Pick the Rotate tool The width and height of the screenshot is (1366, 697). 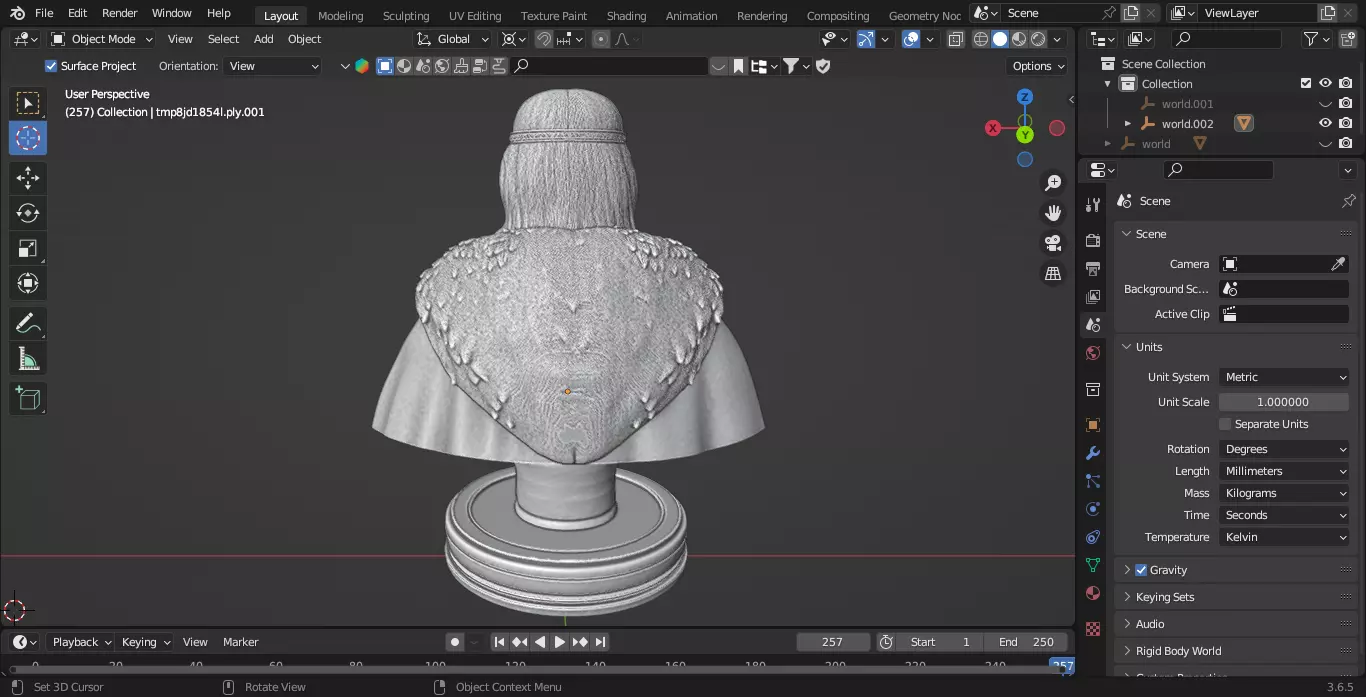[x=28, y=213]
